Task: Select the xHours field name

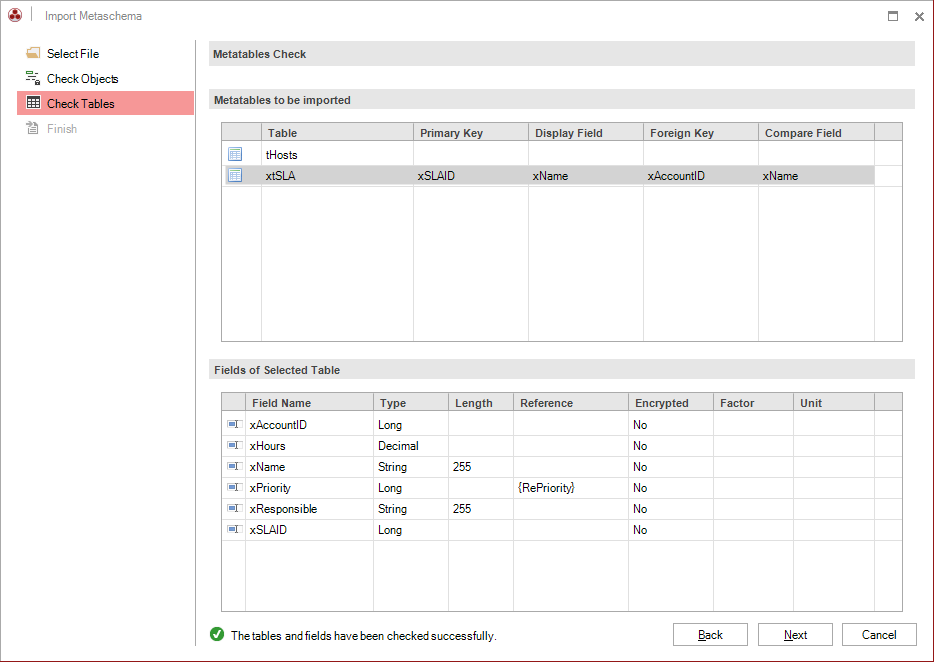Action: pyautogui.click(x=267, y=446)
